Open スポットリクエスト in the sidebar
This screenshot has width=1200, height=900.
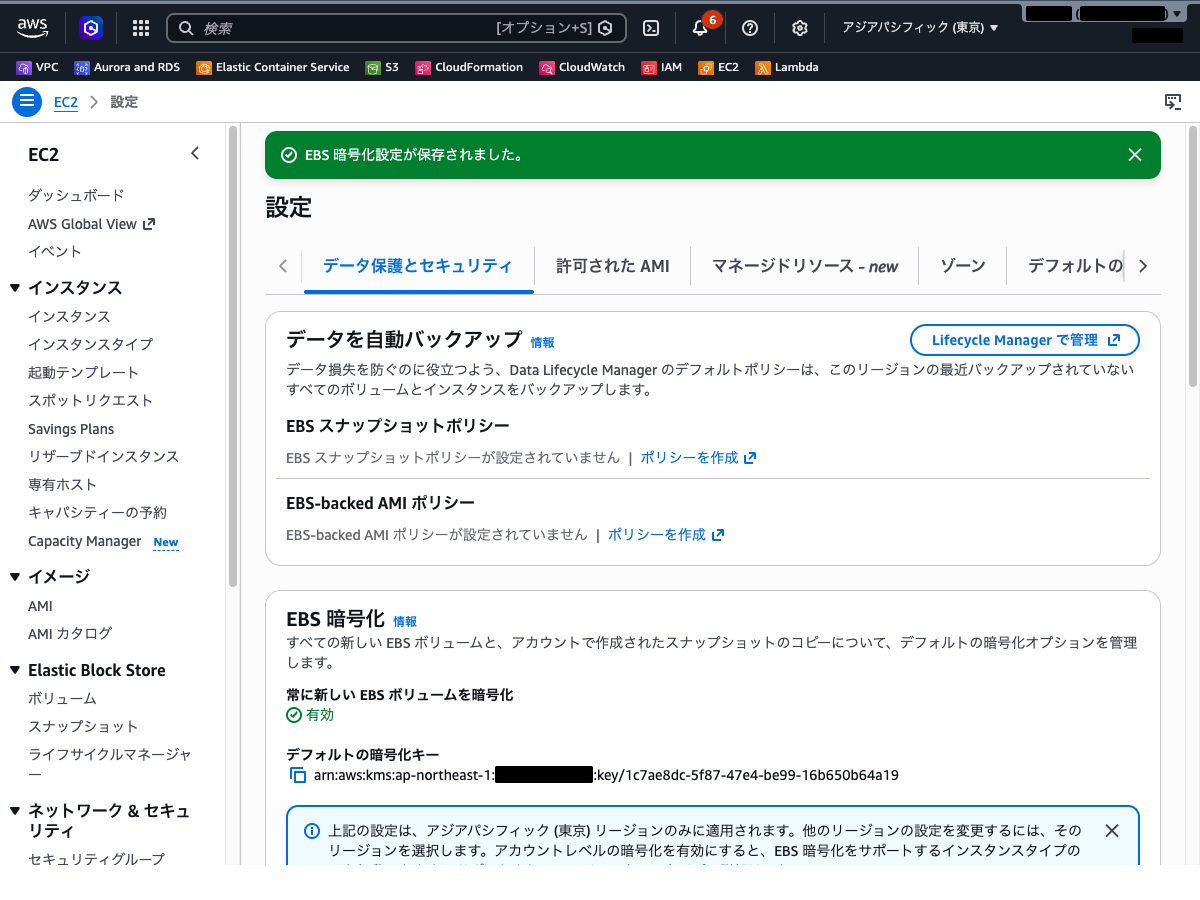point(90,400)
